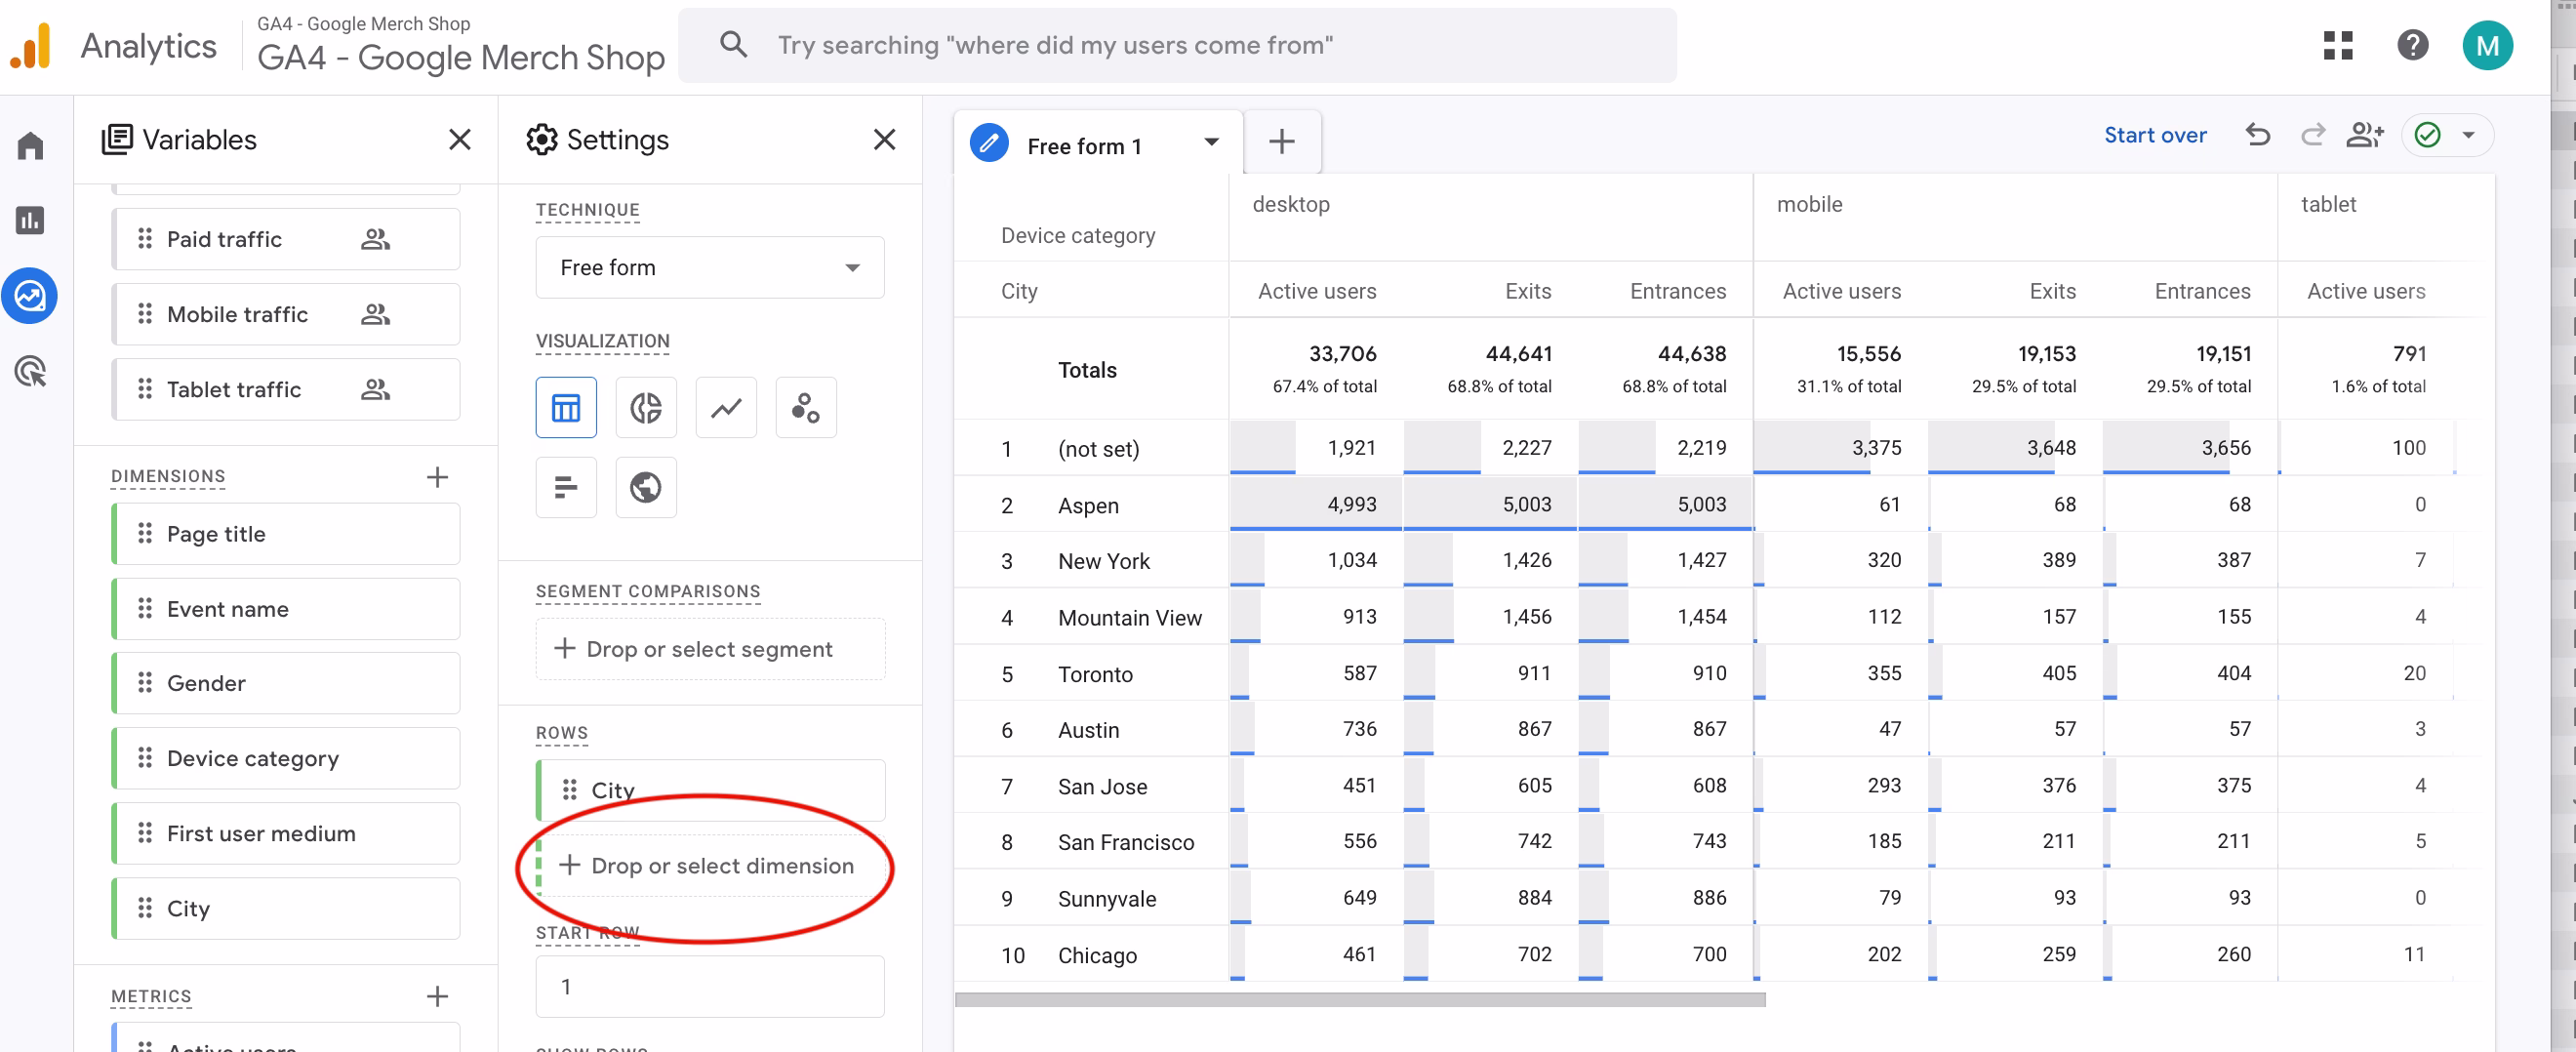Pick the geo map visualization
Screen dimensions: 2576x1052
click(645, 488)
